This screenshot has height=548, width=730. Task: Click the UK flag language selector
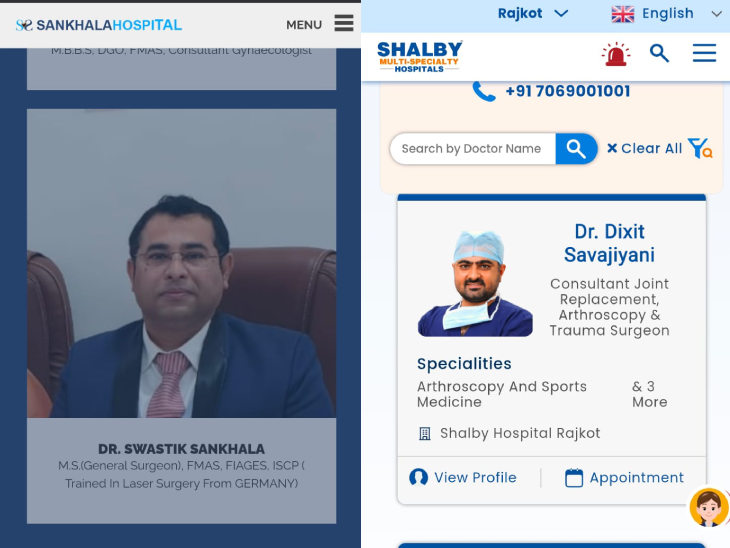pos(622,14)
